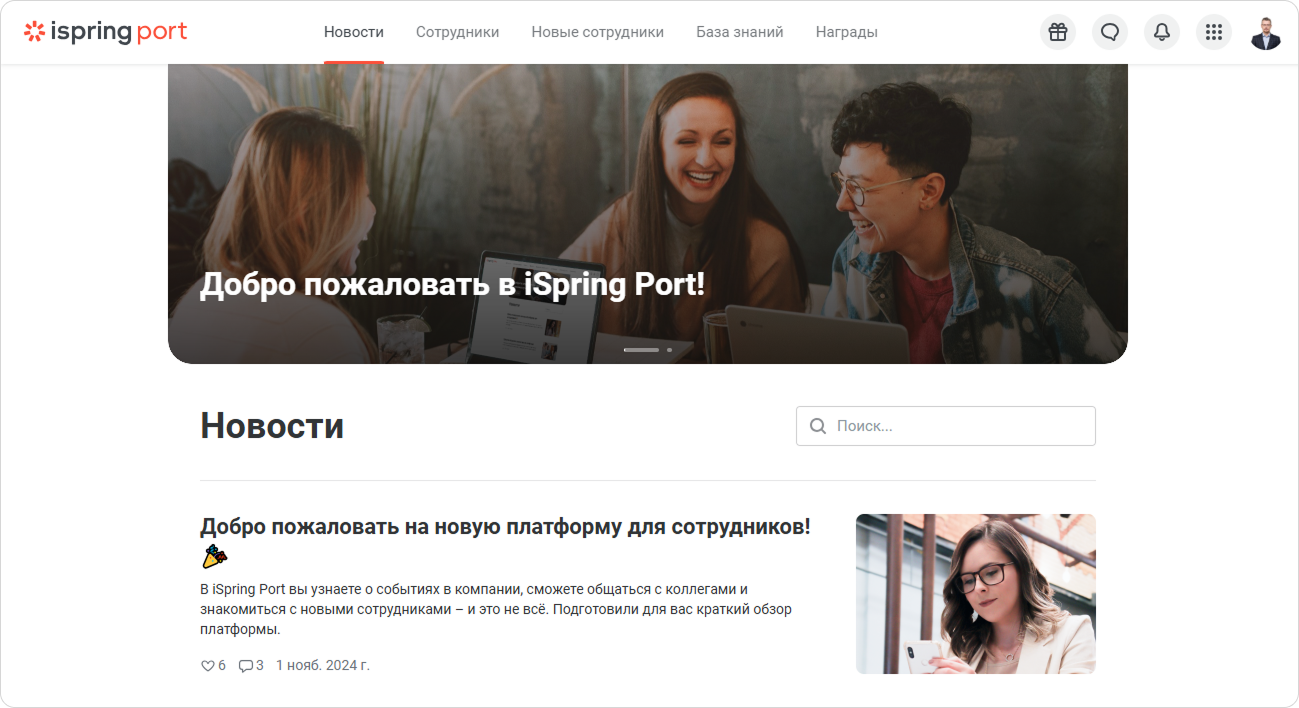The image size is (1299, 708).
Task: Select the first banner slide indicator
Action: 641,350
